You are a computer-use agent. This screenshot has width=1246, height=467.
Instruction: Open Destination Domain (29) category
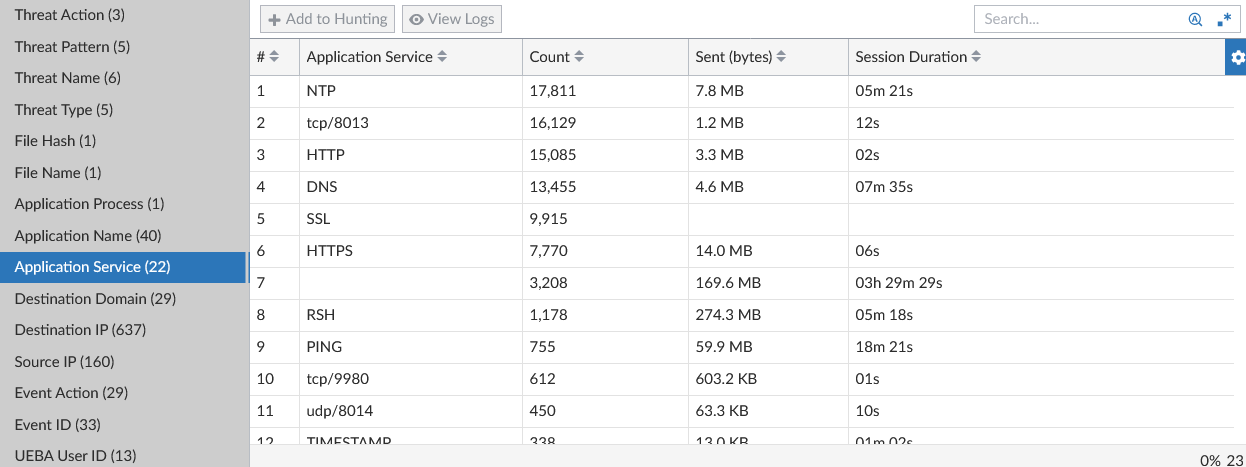pos(95,298)
